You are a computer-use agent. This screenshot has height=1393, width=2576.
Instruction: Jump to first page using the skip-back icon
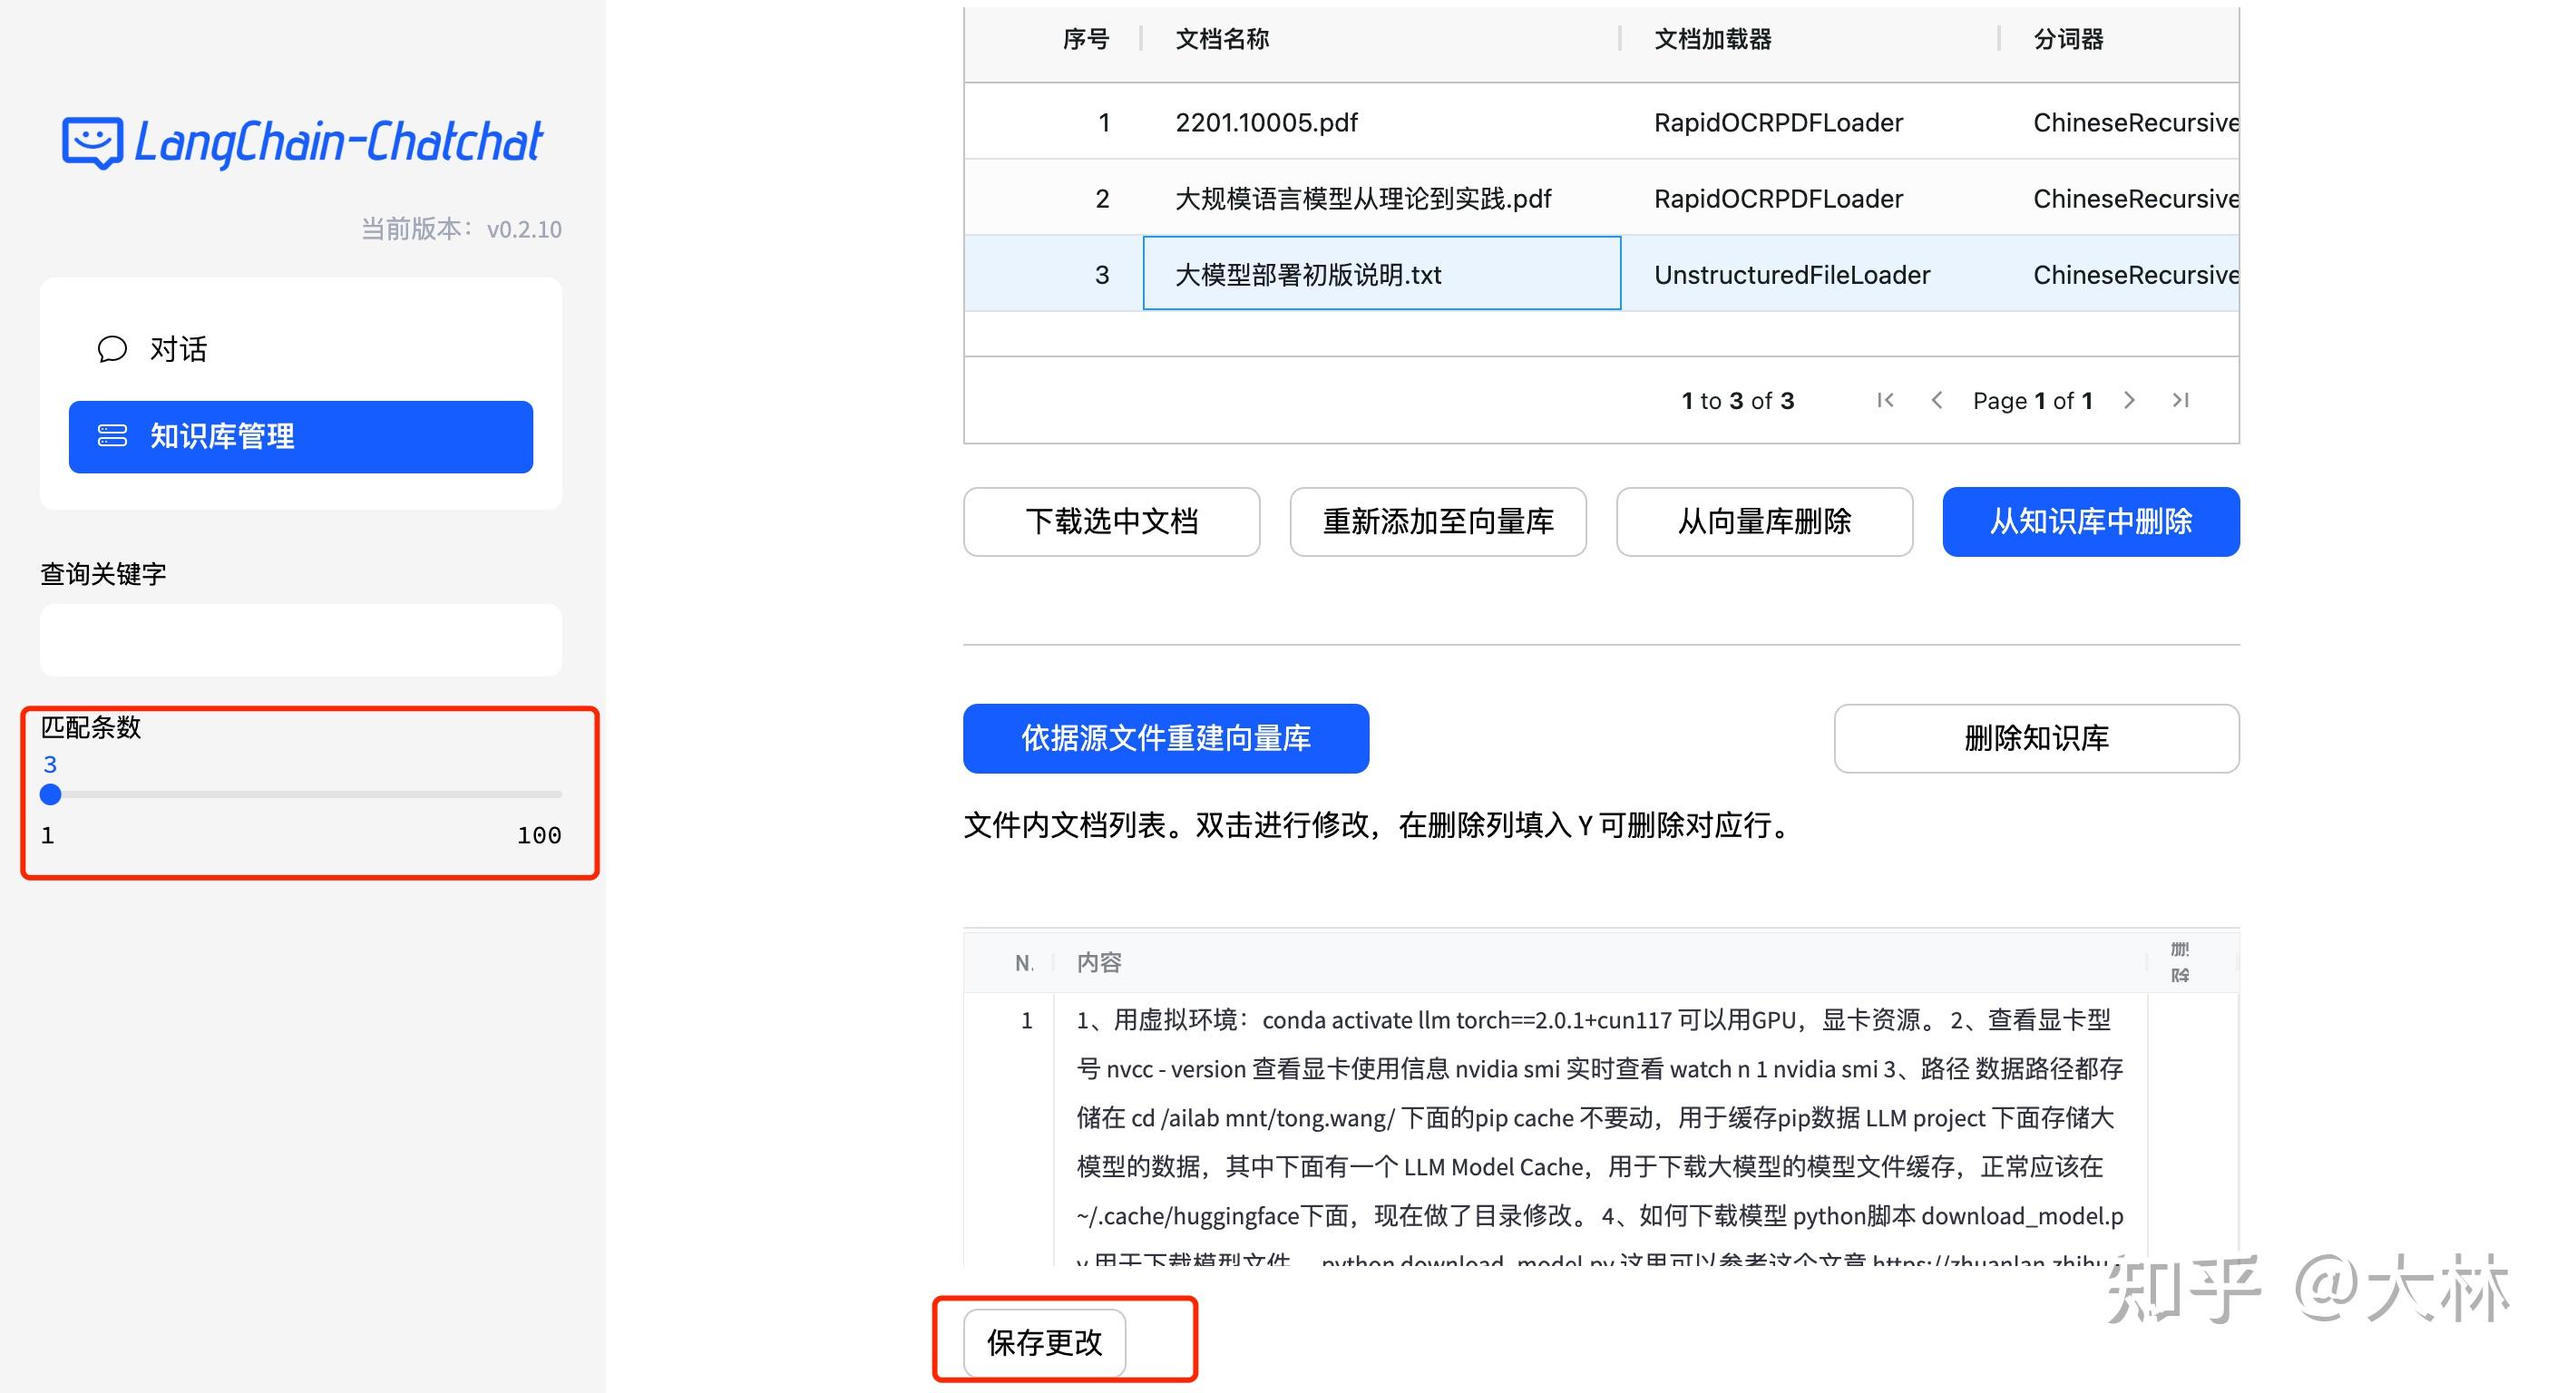[1886, 400]
